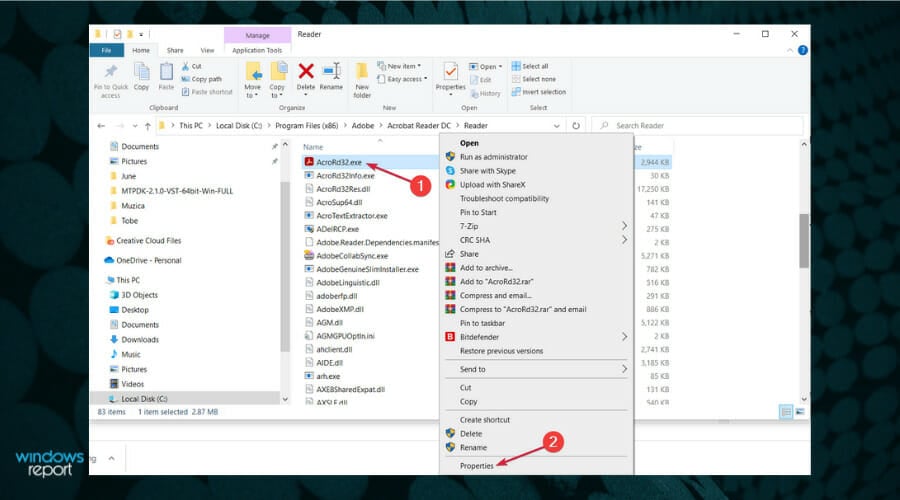Click Copy path in ribbon
The height and width of the screenshot is (500, 900).
point(201,79)
